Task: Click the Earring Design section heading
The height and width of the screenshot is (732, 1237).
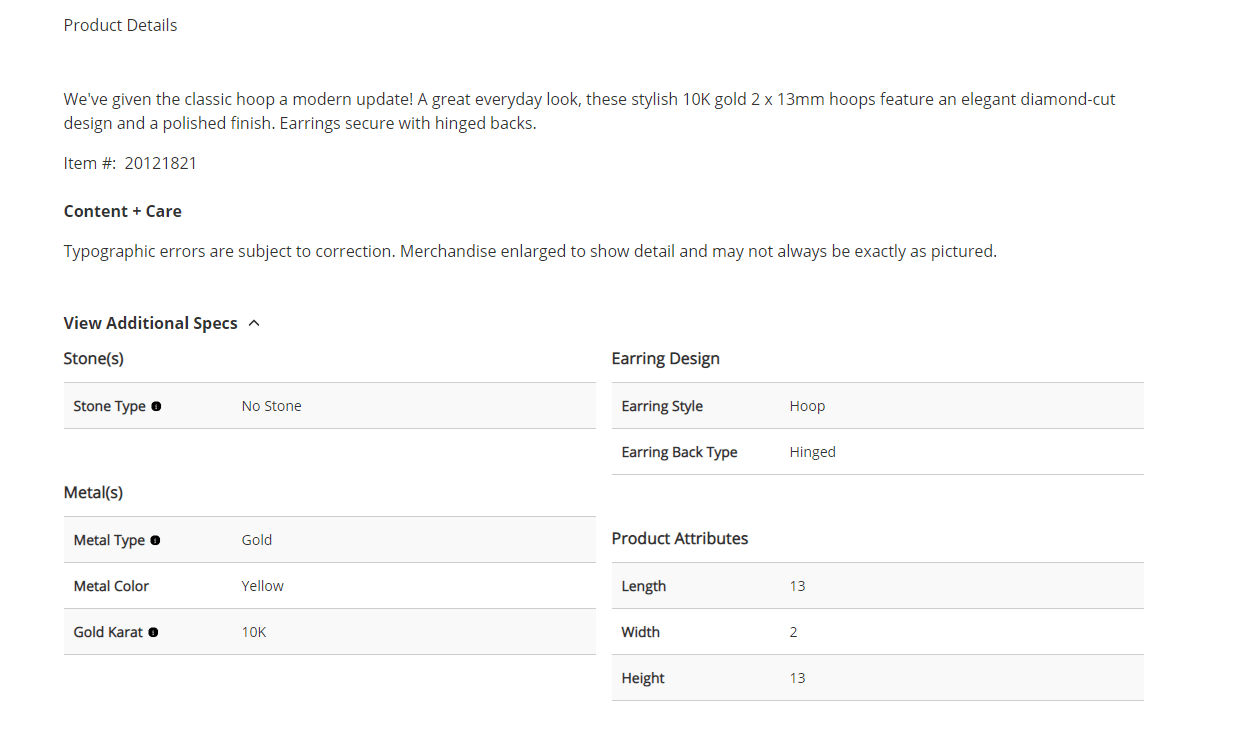Action: (x=665, y=358)
